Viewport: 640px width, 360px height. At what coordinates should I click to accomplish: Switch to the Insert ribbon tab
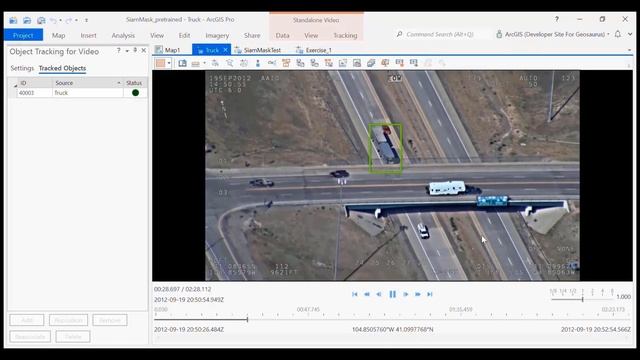[88, 36]
